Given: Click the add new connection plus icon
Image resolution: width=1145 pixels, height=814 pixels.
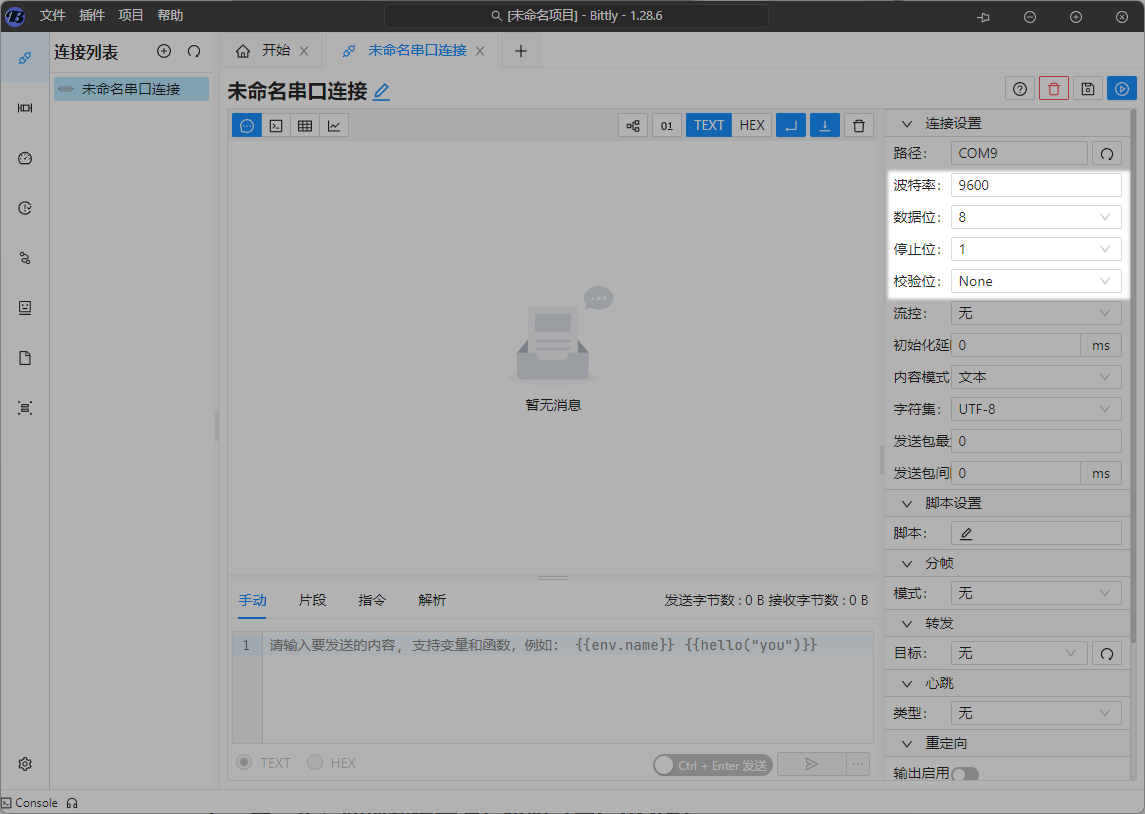Looking at the screenshot, I should coord(164,51).
